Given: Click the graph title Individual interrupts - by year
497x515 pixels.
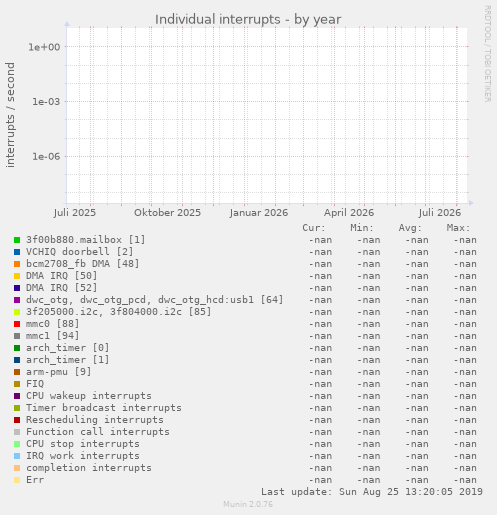Looking at the screenshot, I should click(248, 19).
